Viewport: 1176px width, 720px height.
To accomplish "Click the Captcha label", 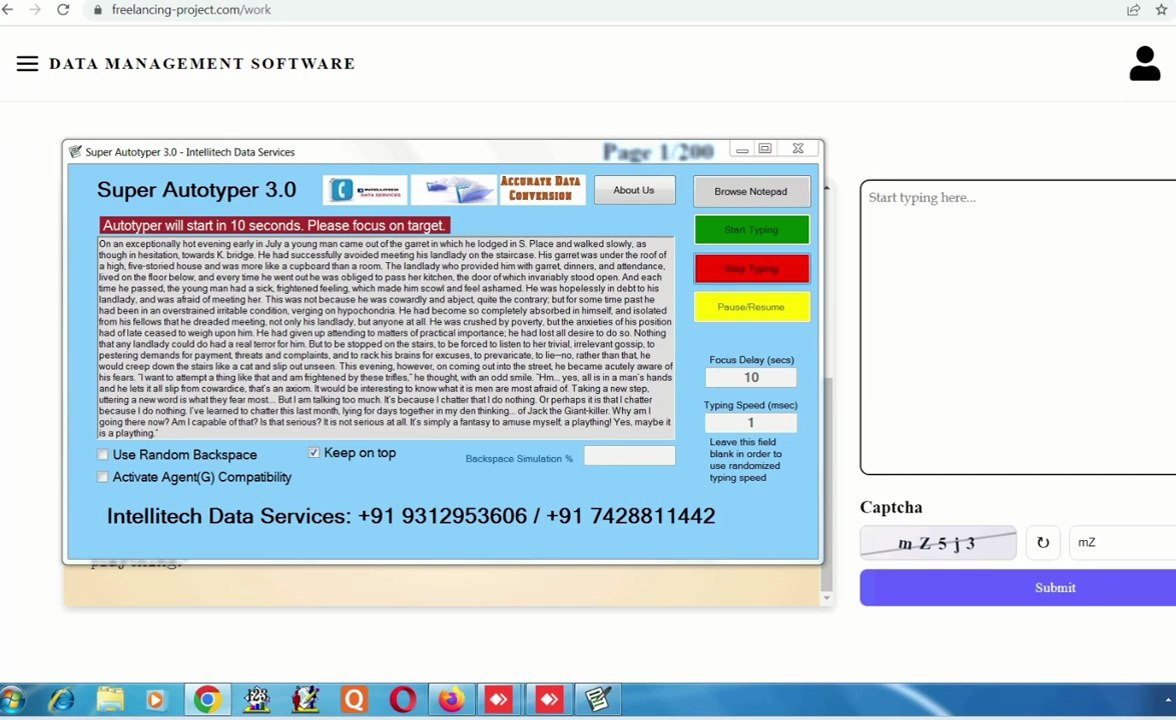I will pyautogui.click(x=891, y=507).
